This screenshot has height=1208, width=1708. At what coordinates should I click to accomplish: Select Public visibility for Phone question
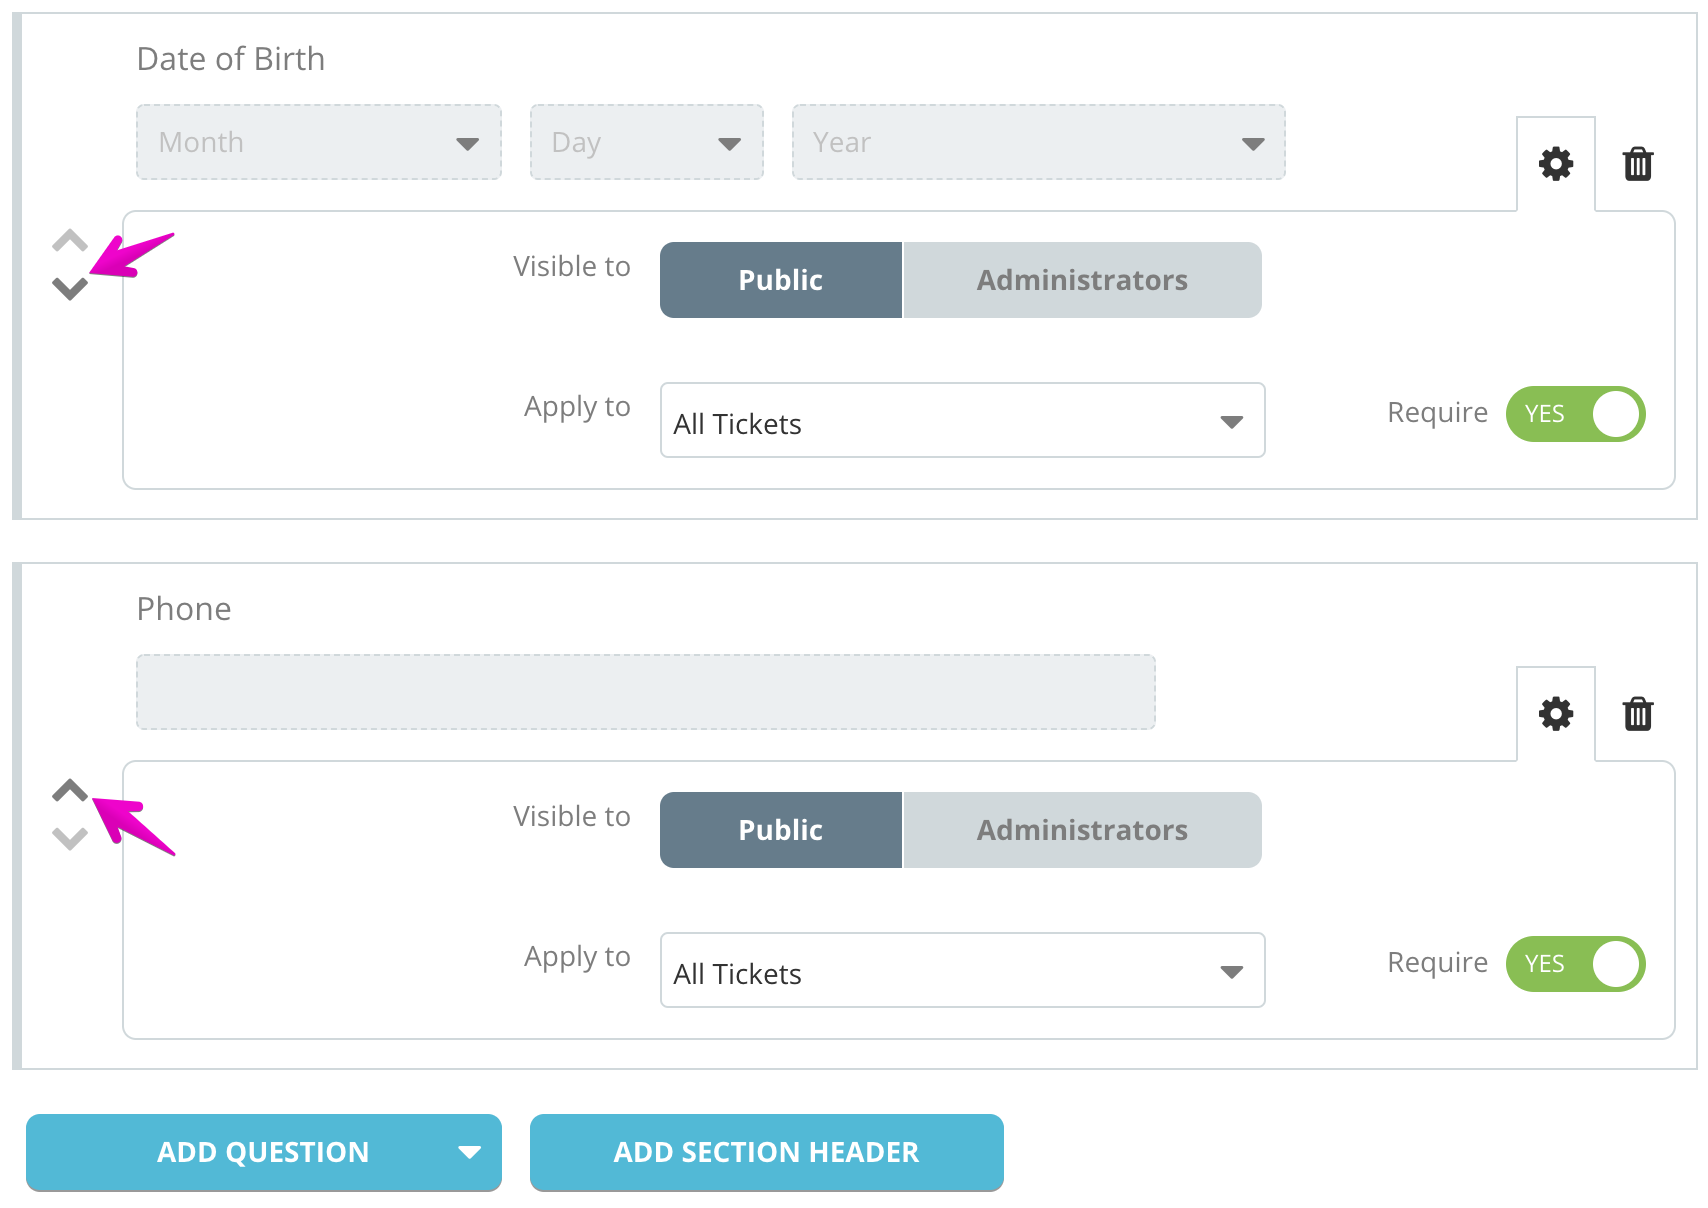click(x=780, y=830)
